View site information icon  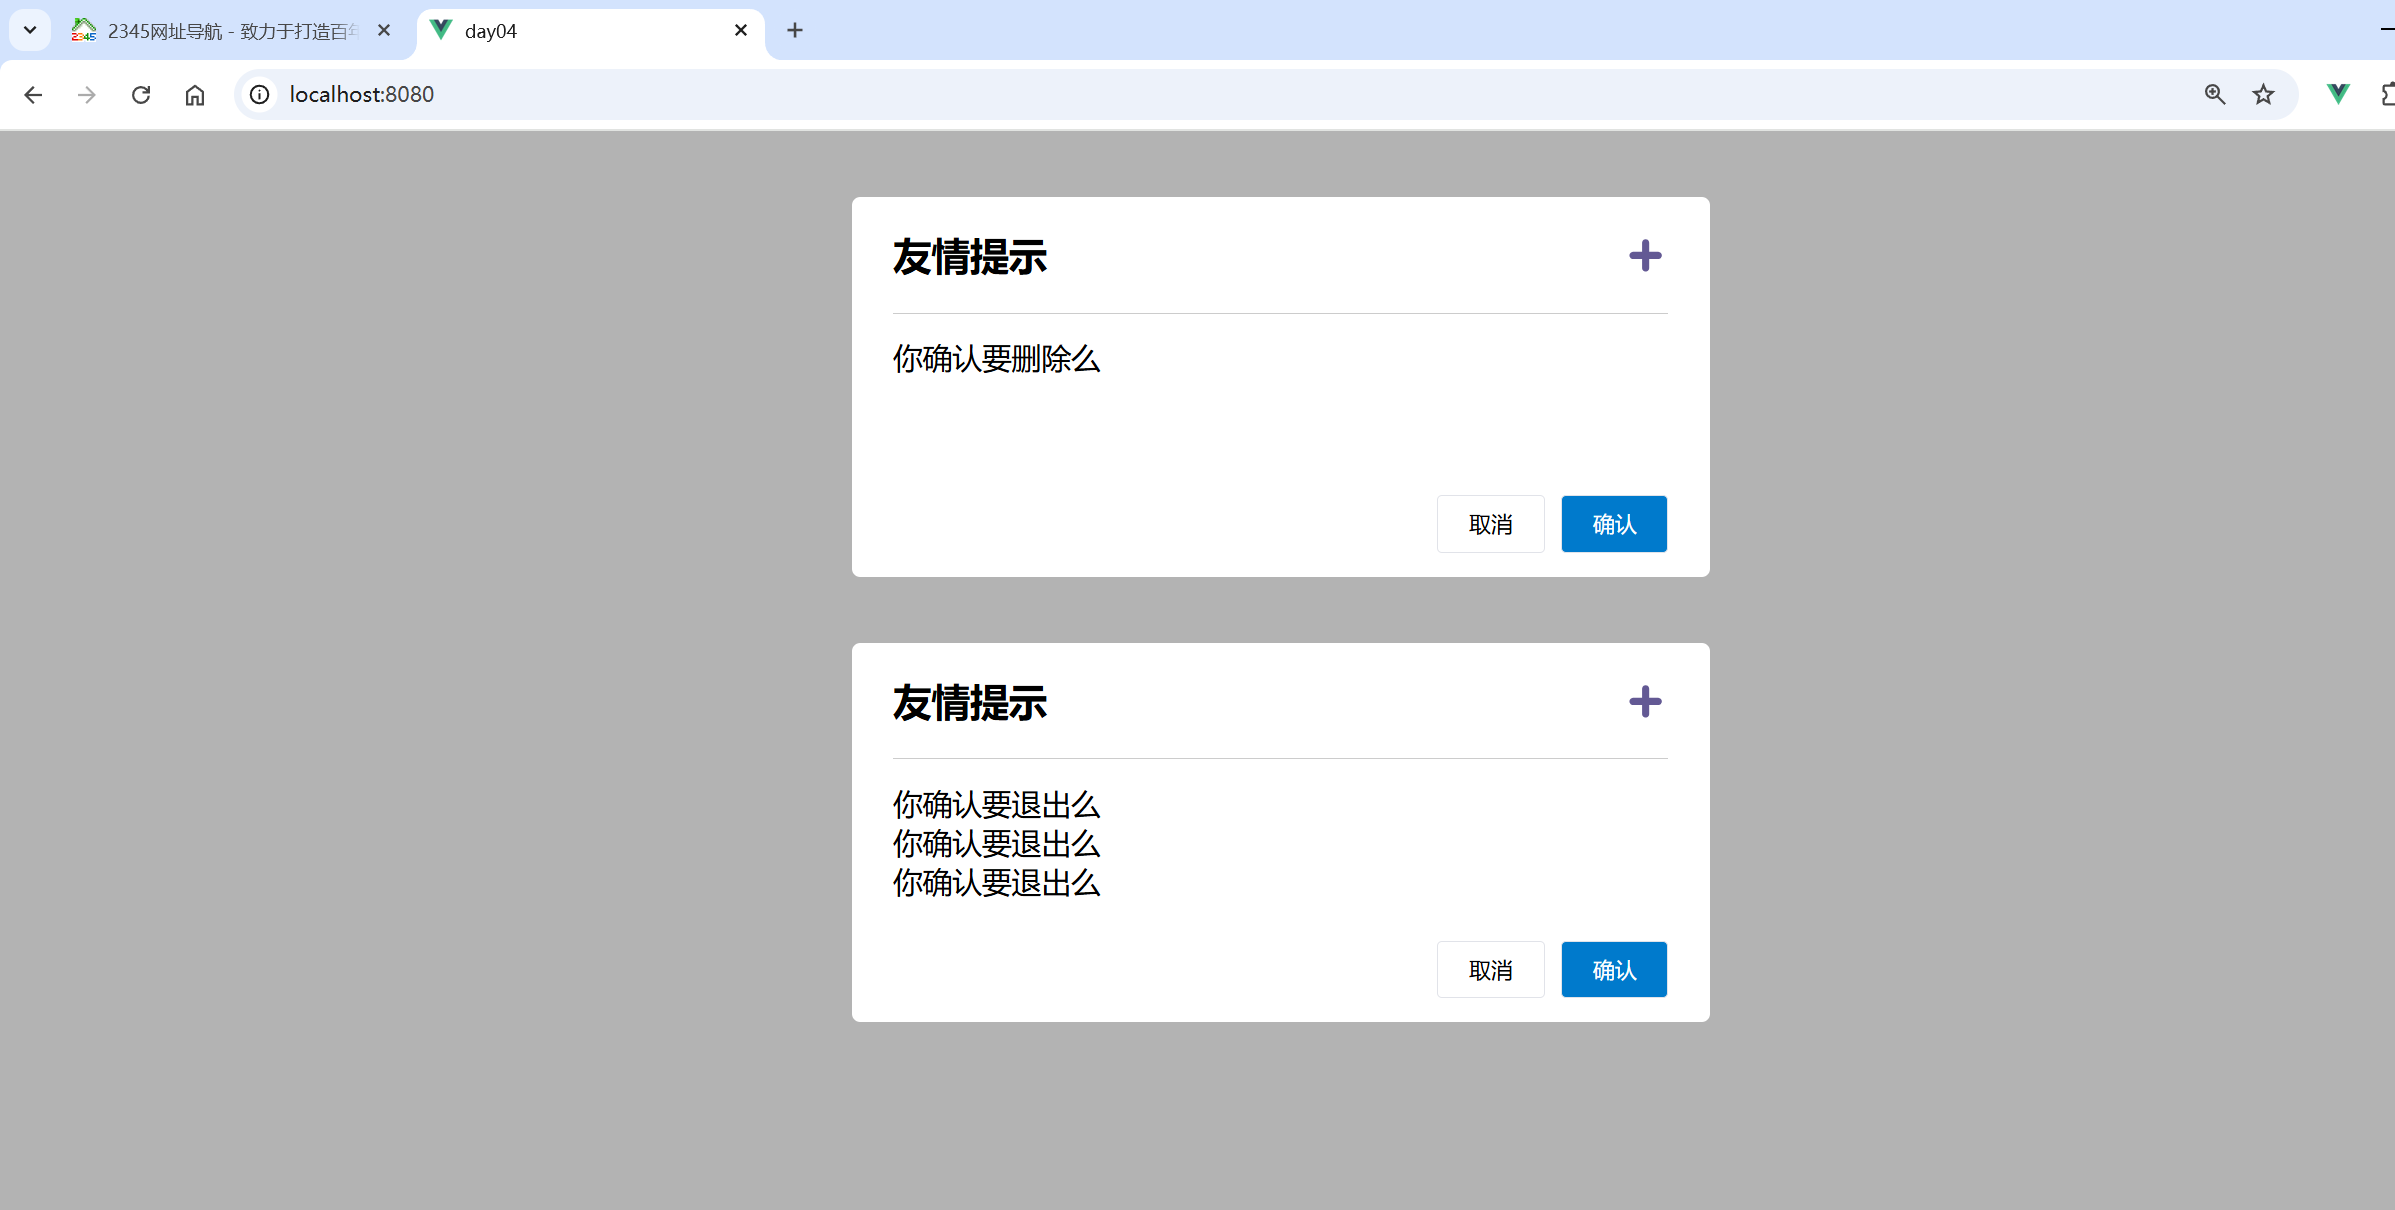click(260, 95)
